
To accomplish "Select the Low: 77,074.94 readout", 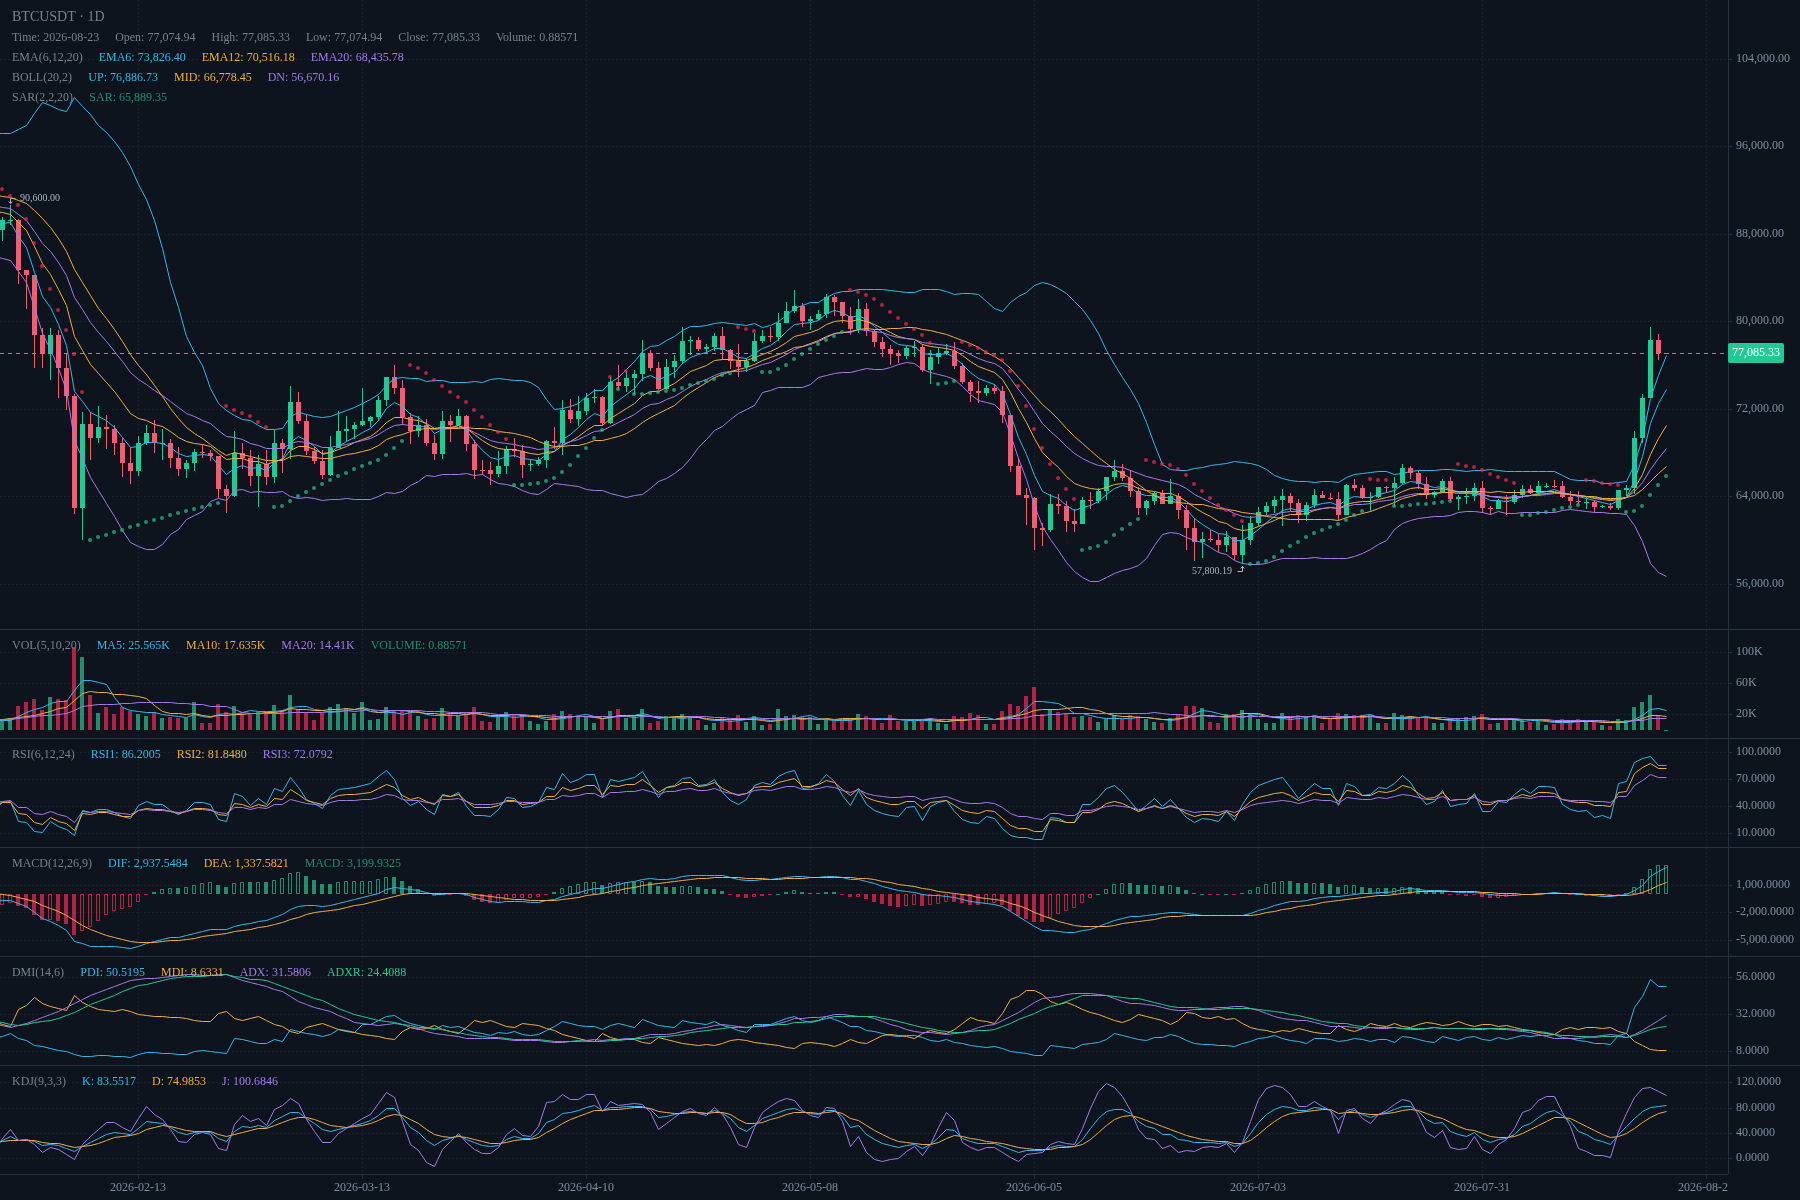I will [344, 37].
